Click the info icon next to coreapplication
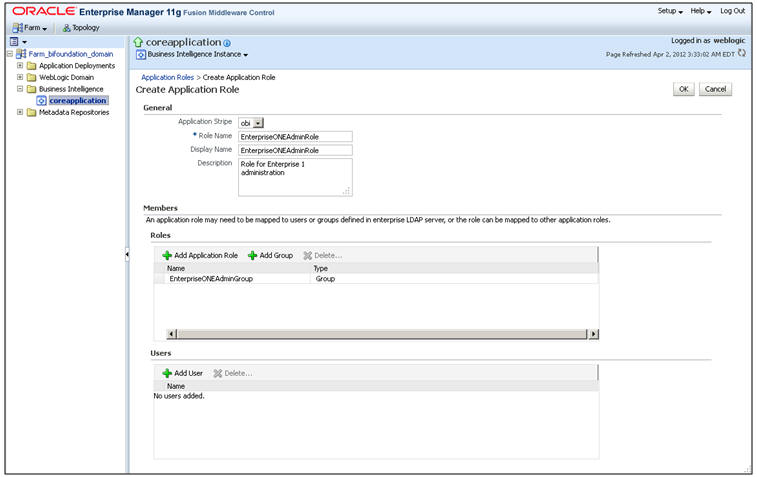The height and width of the screenshot is (477, 757). pos(227,43)
